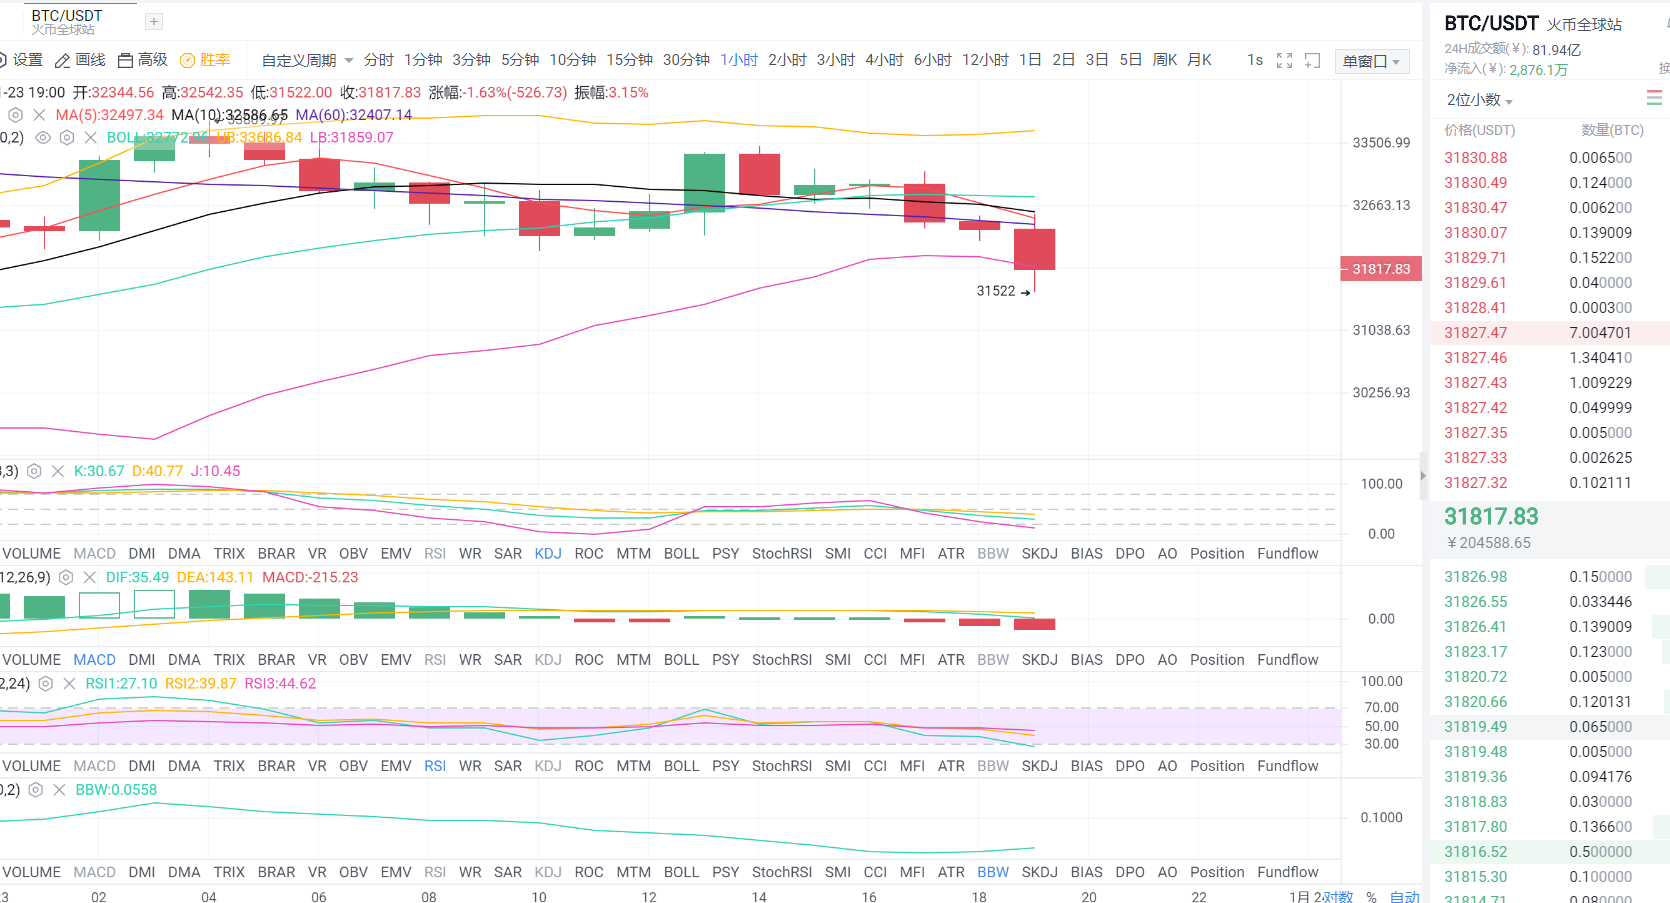Select VOLUME in the MACD panel row
The width and height of the screenshot is (1670, 903).
click(x=31, y=660)
